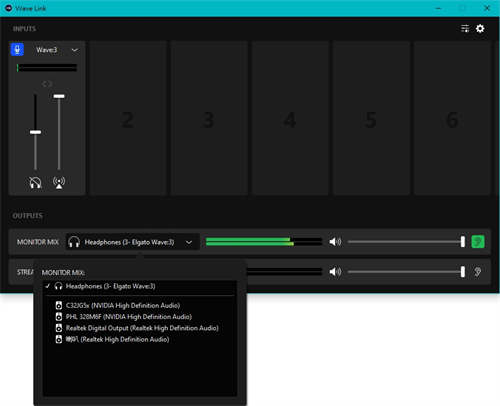Click the speaker icon beside PHL 328M6F entry

[x=59, y=317]
